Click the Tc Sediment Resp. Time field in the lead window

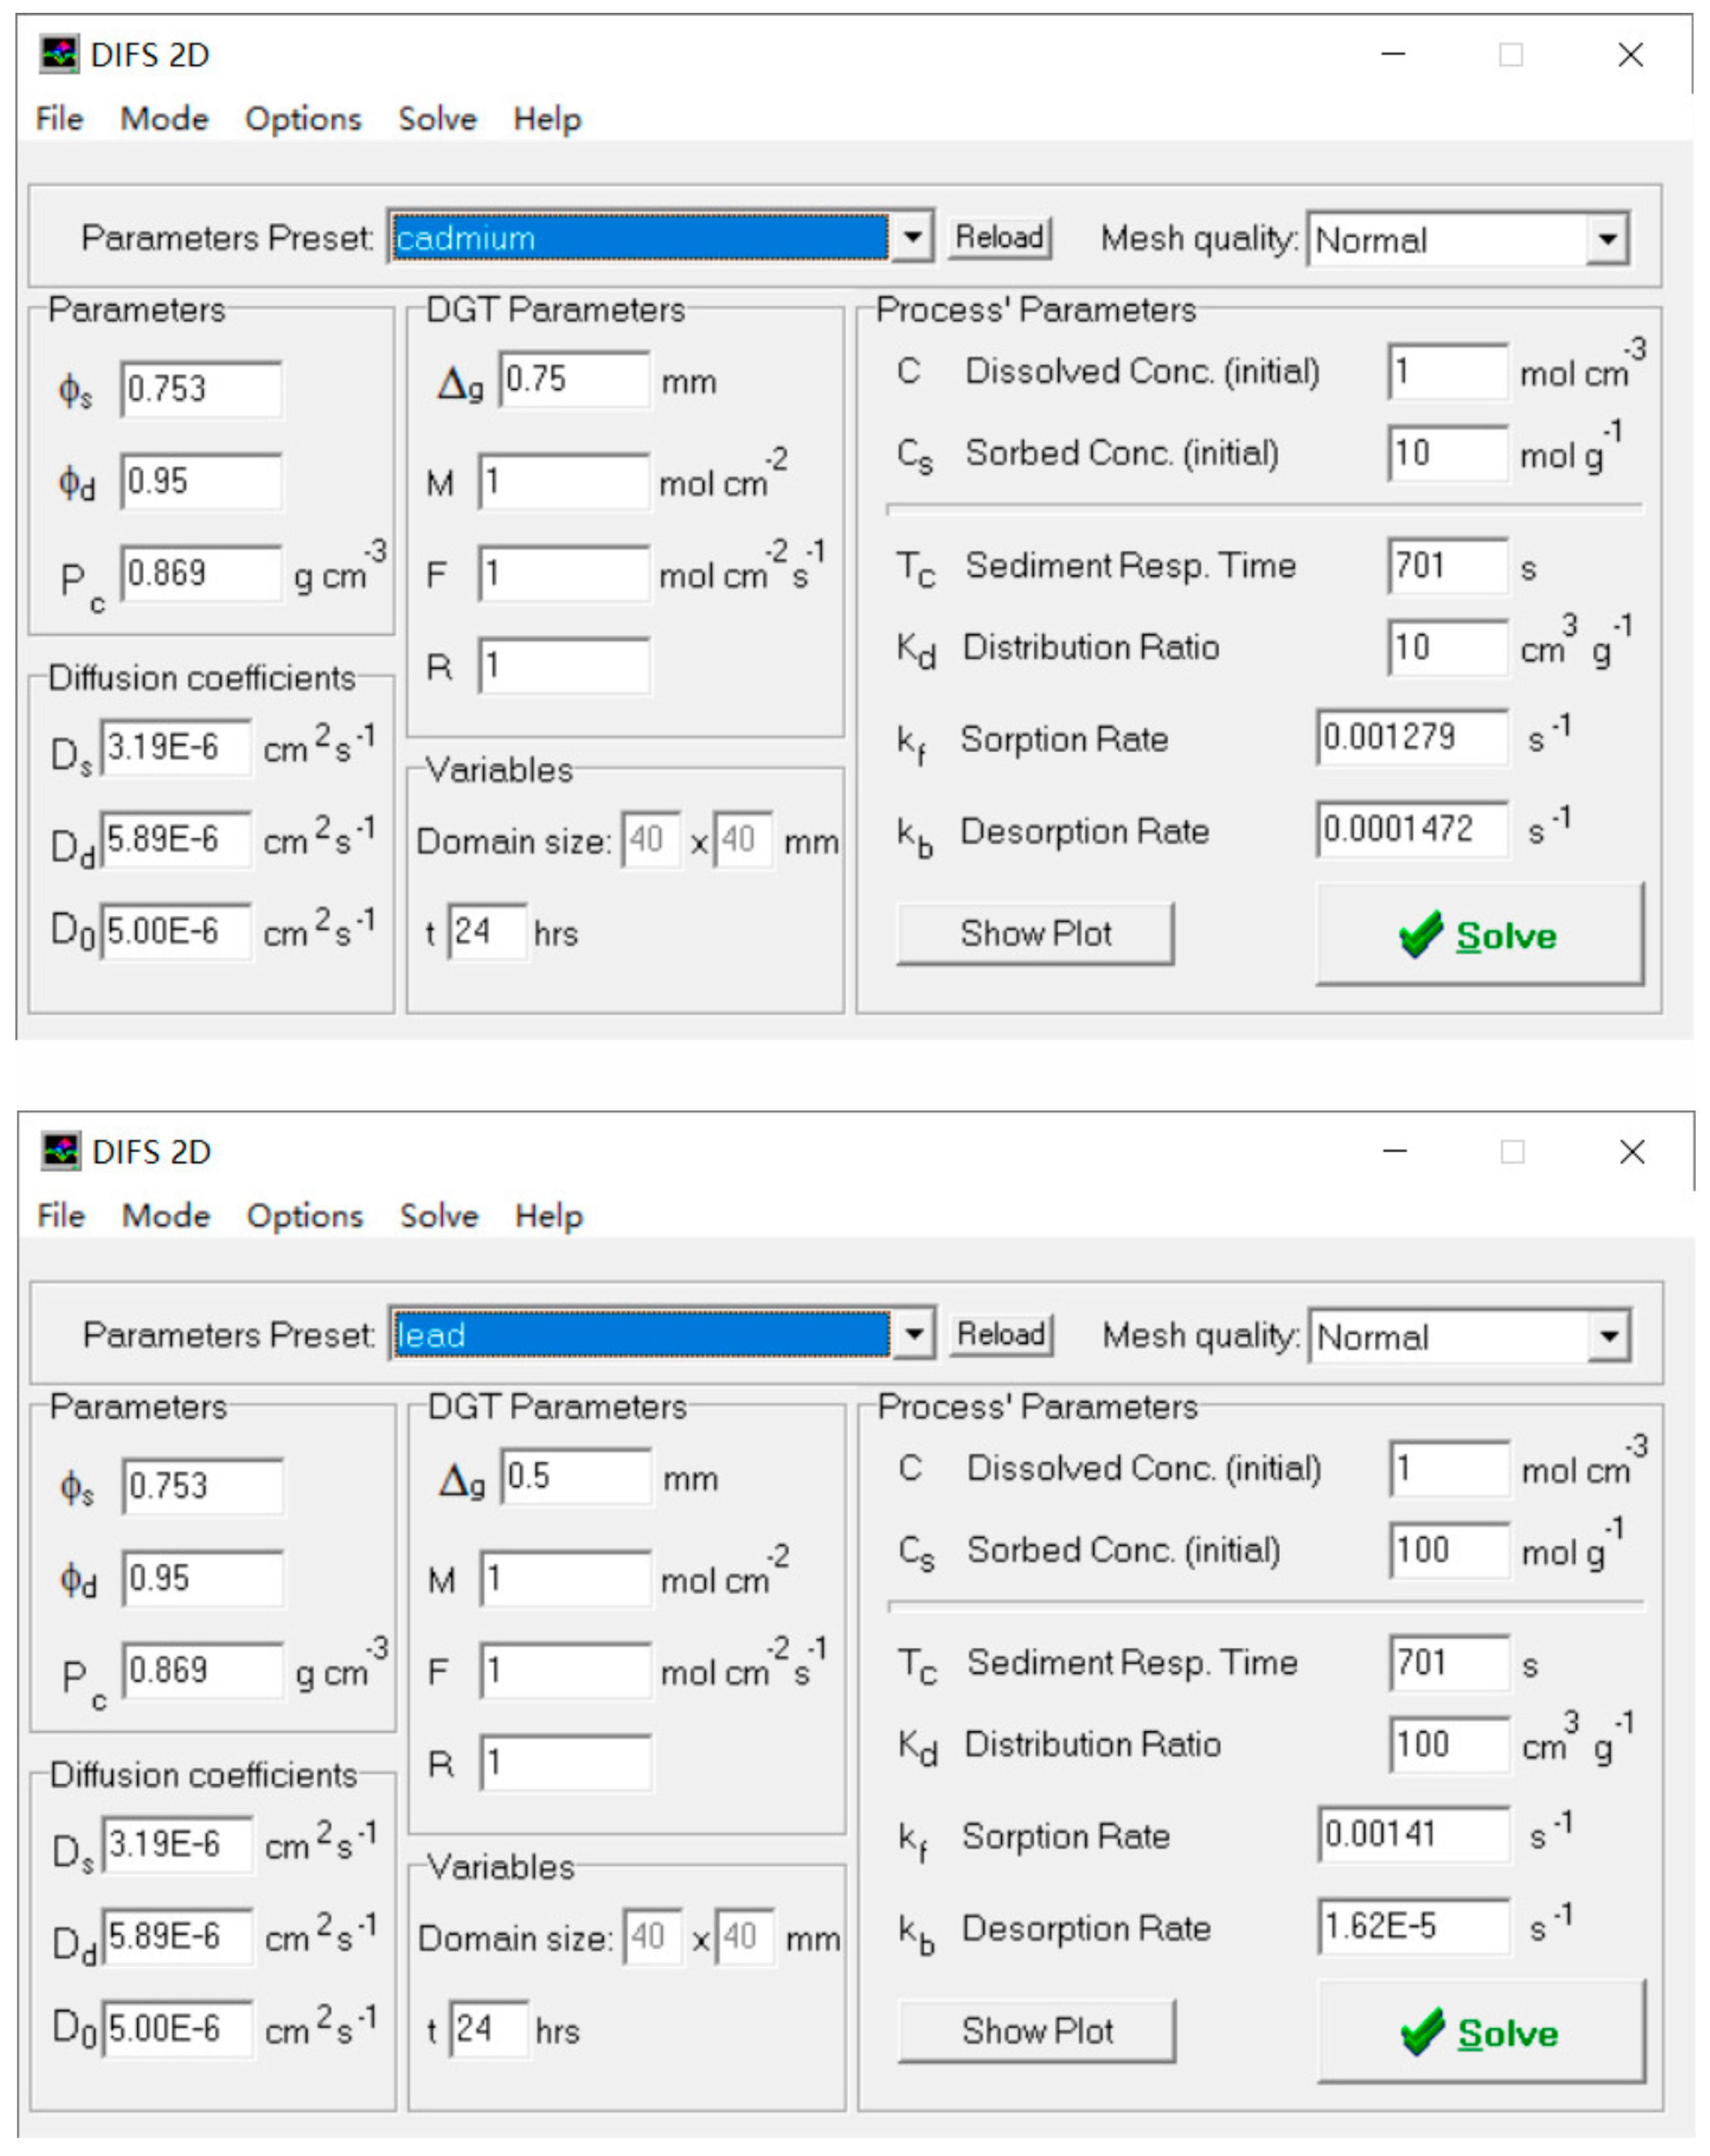click(x=1449, y=1663)
